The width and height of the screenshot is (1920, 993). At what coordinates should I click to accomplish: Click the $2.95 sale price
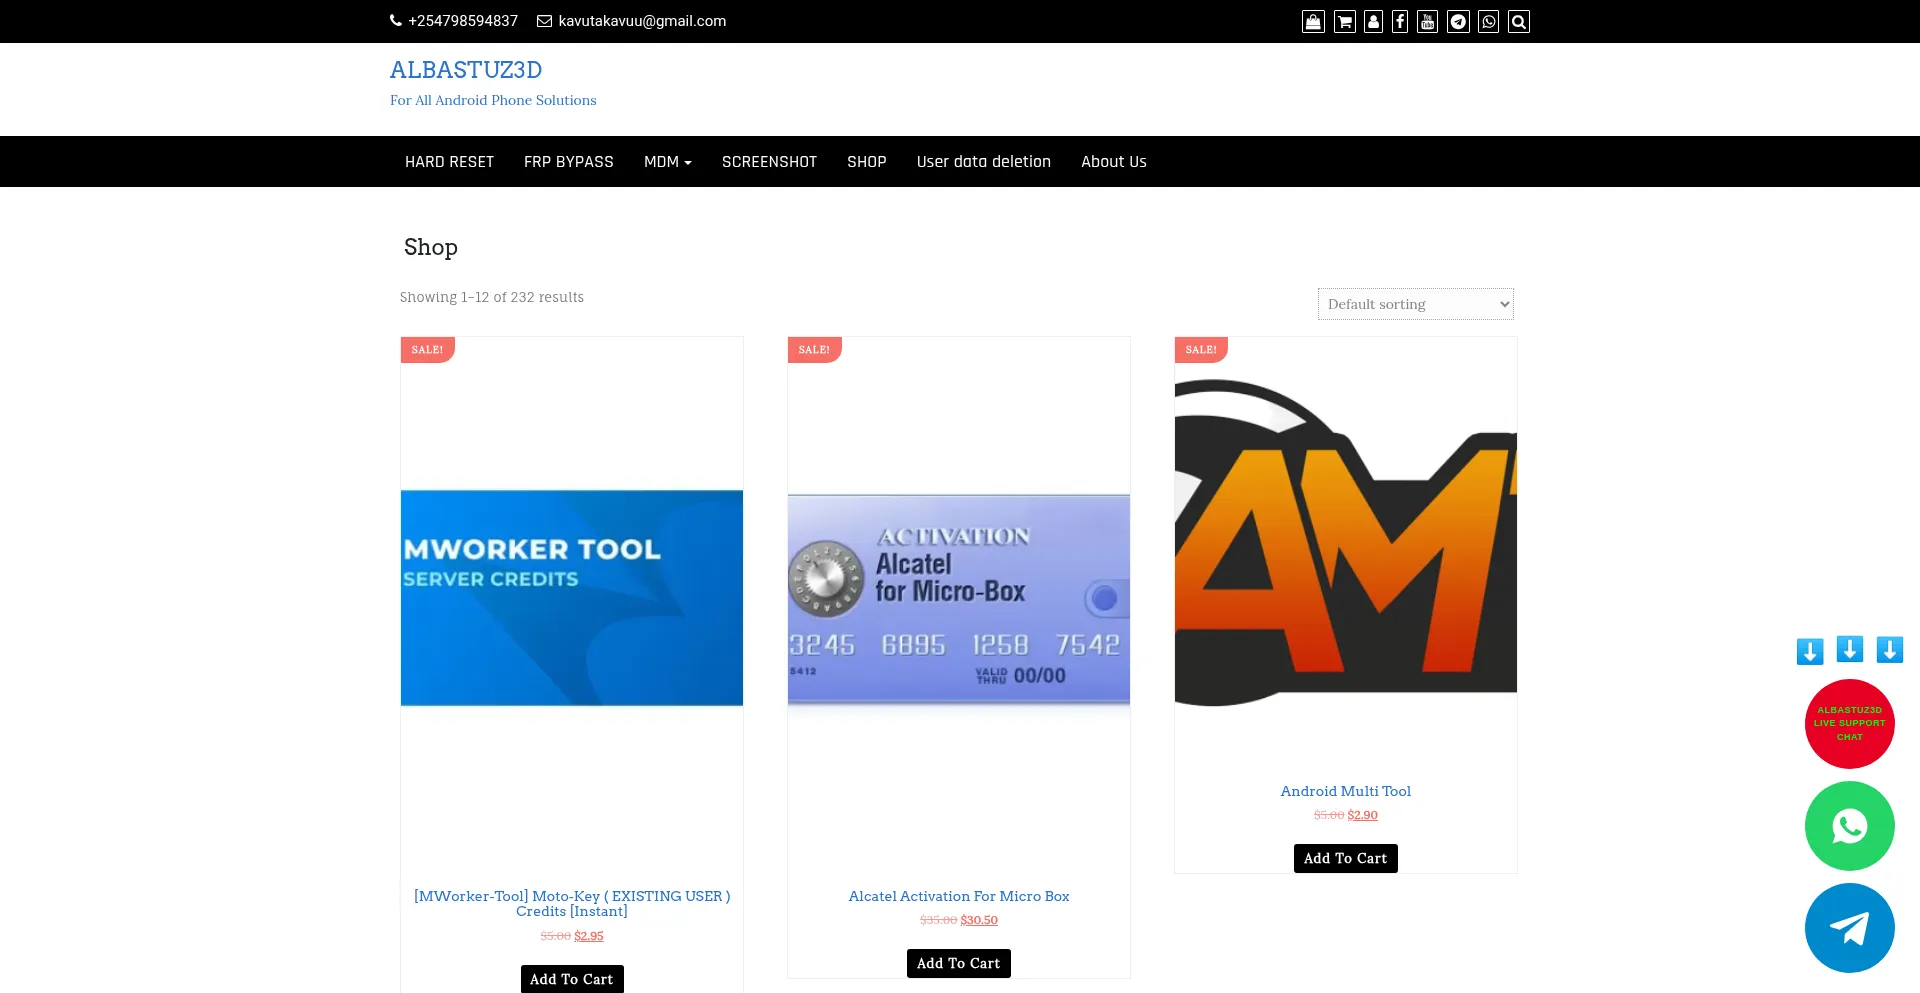click(589, 936)
